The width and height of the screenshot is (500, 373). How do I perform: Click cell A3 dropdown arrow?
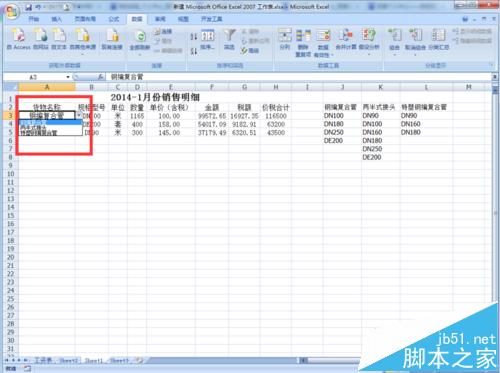79,116
